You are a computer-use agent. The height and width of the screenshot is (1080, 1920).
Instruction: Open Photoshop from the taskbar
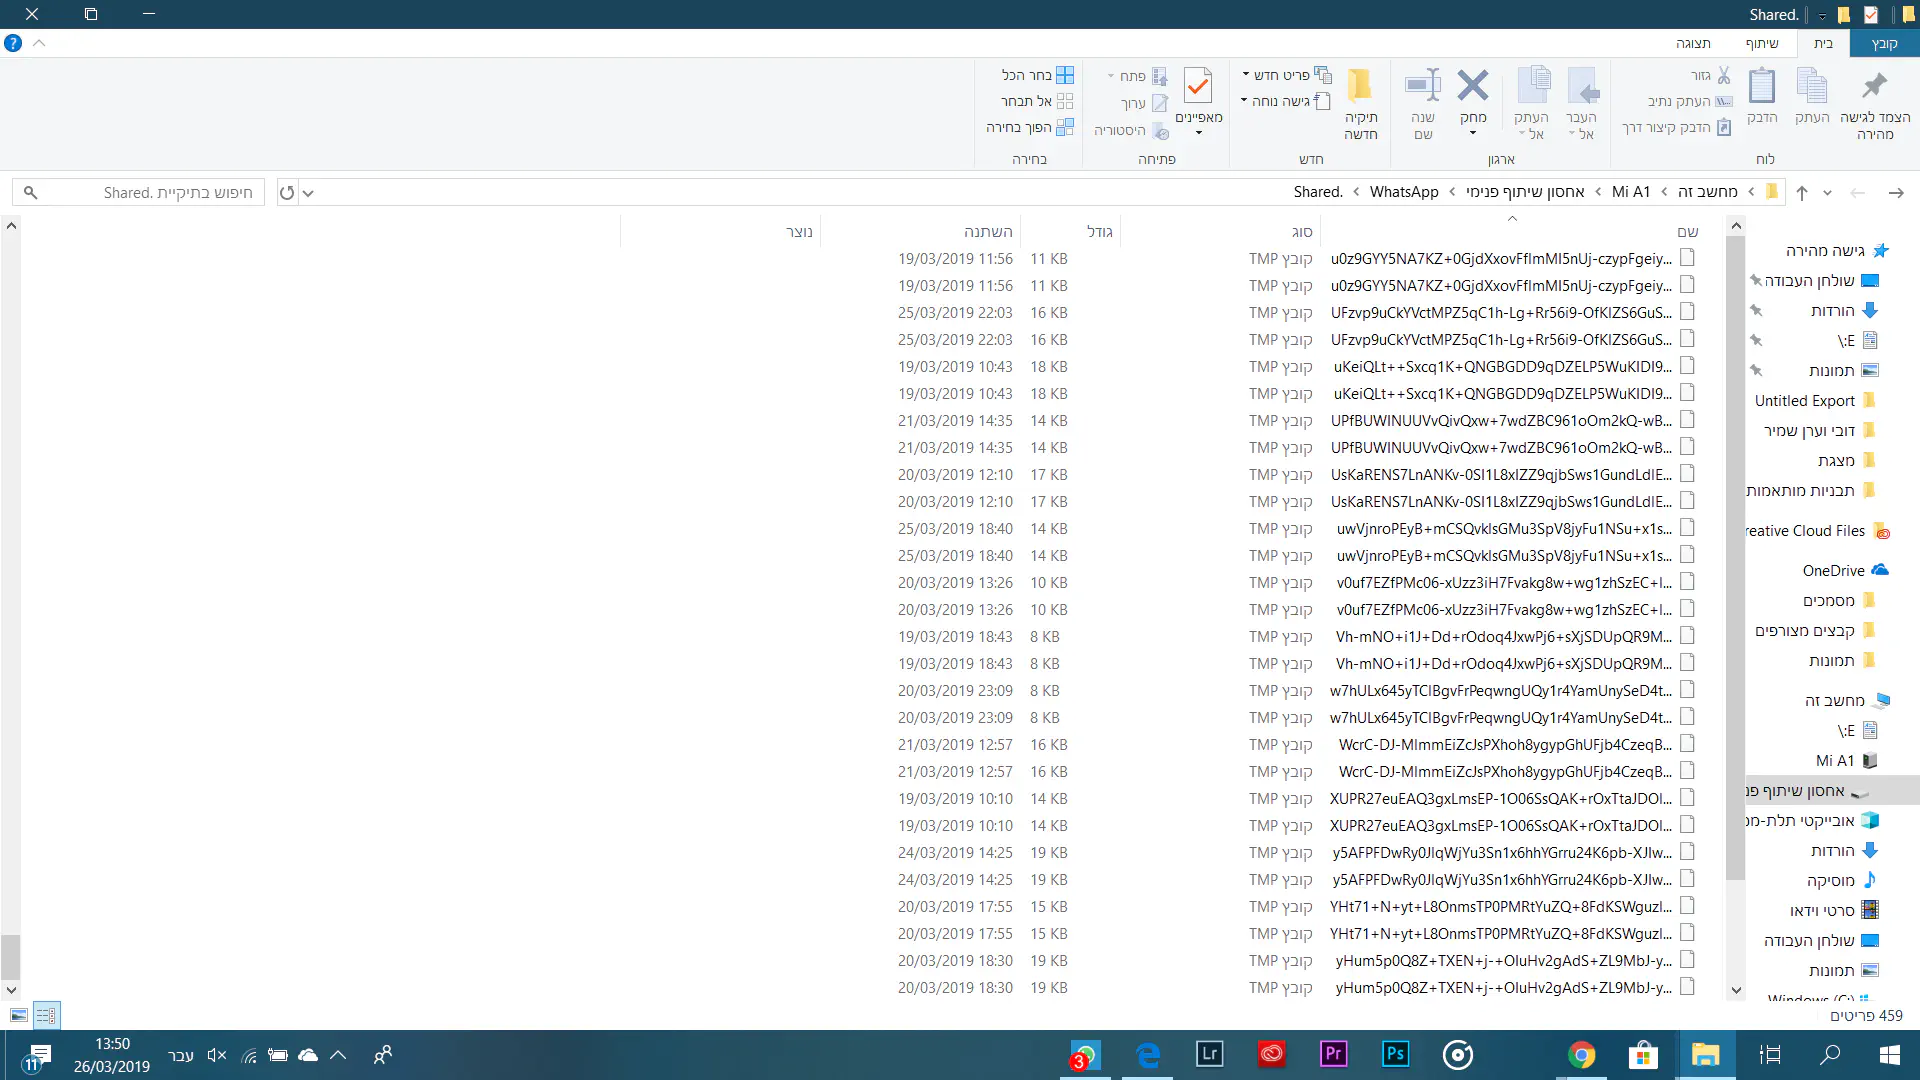pos(1395,1054)
